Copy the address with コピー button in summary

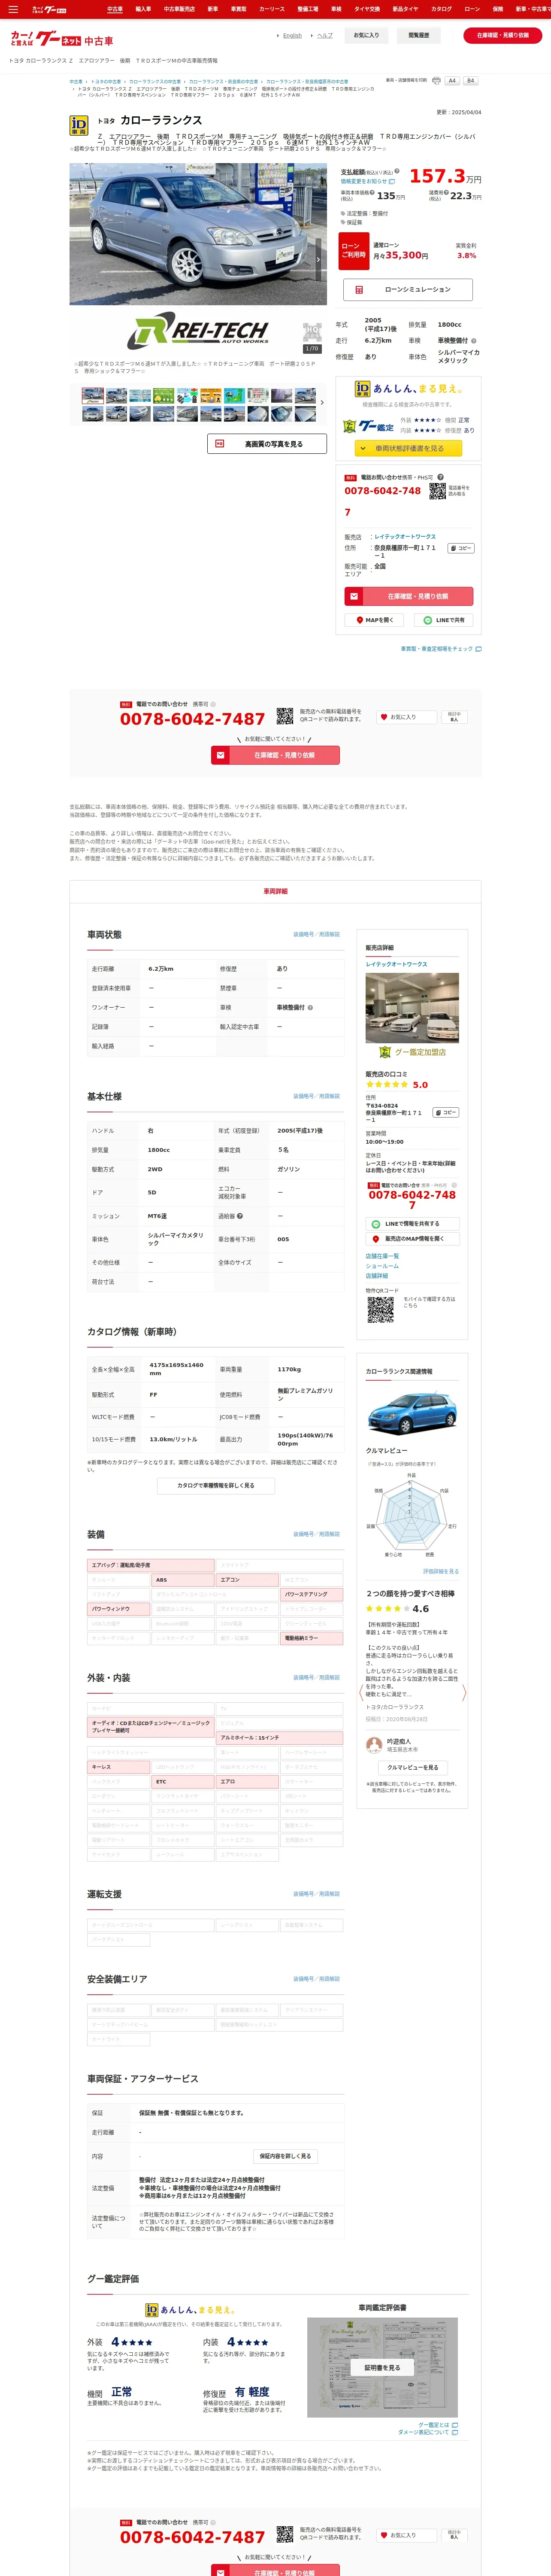tap(461, 548)
